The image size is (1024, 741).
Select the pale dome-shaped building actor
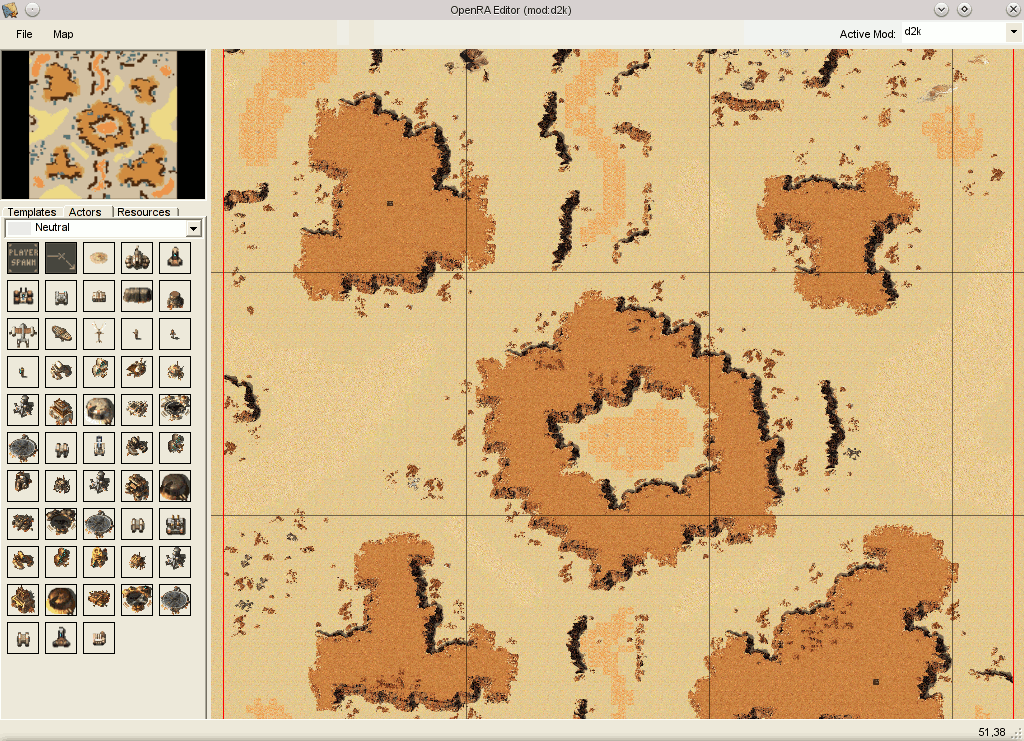point(99,410)
